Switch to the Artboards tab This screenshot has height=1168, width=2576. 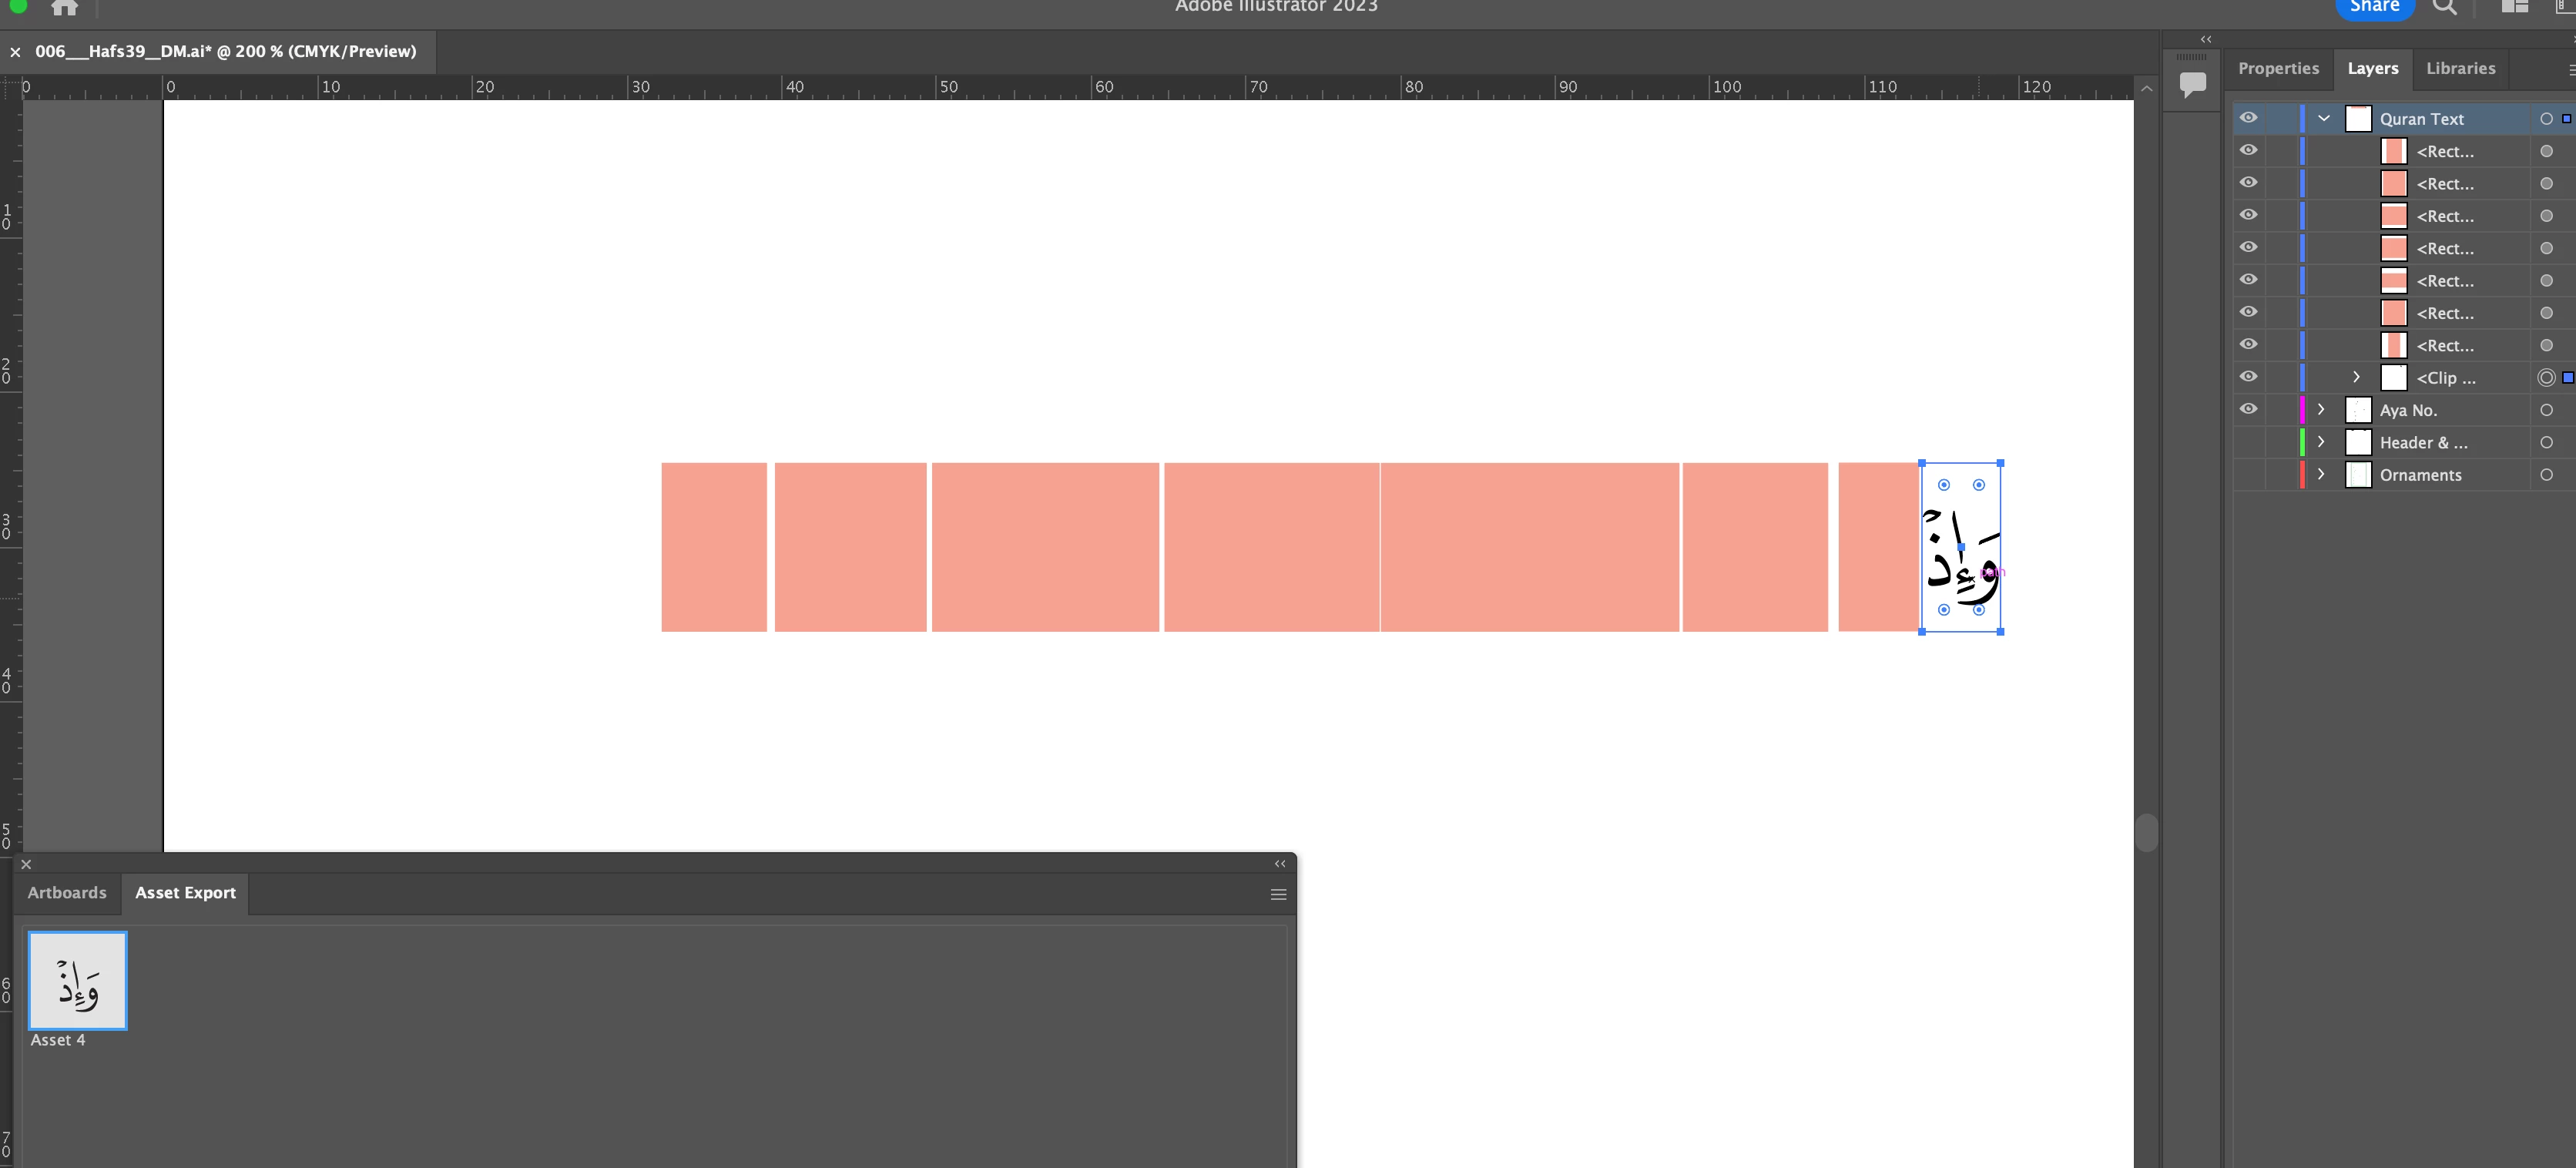click(67, 892)
